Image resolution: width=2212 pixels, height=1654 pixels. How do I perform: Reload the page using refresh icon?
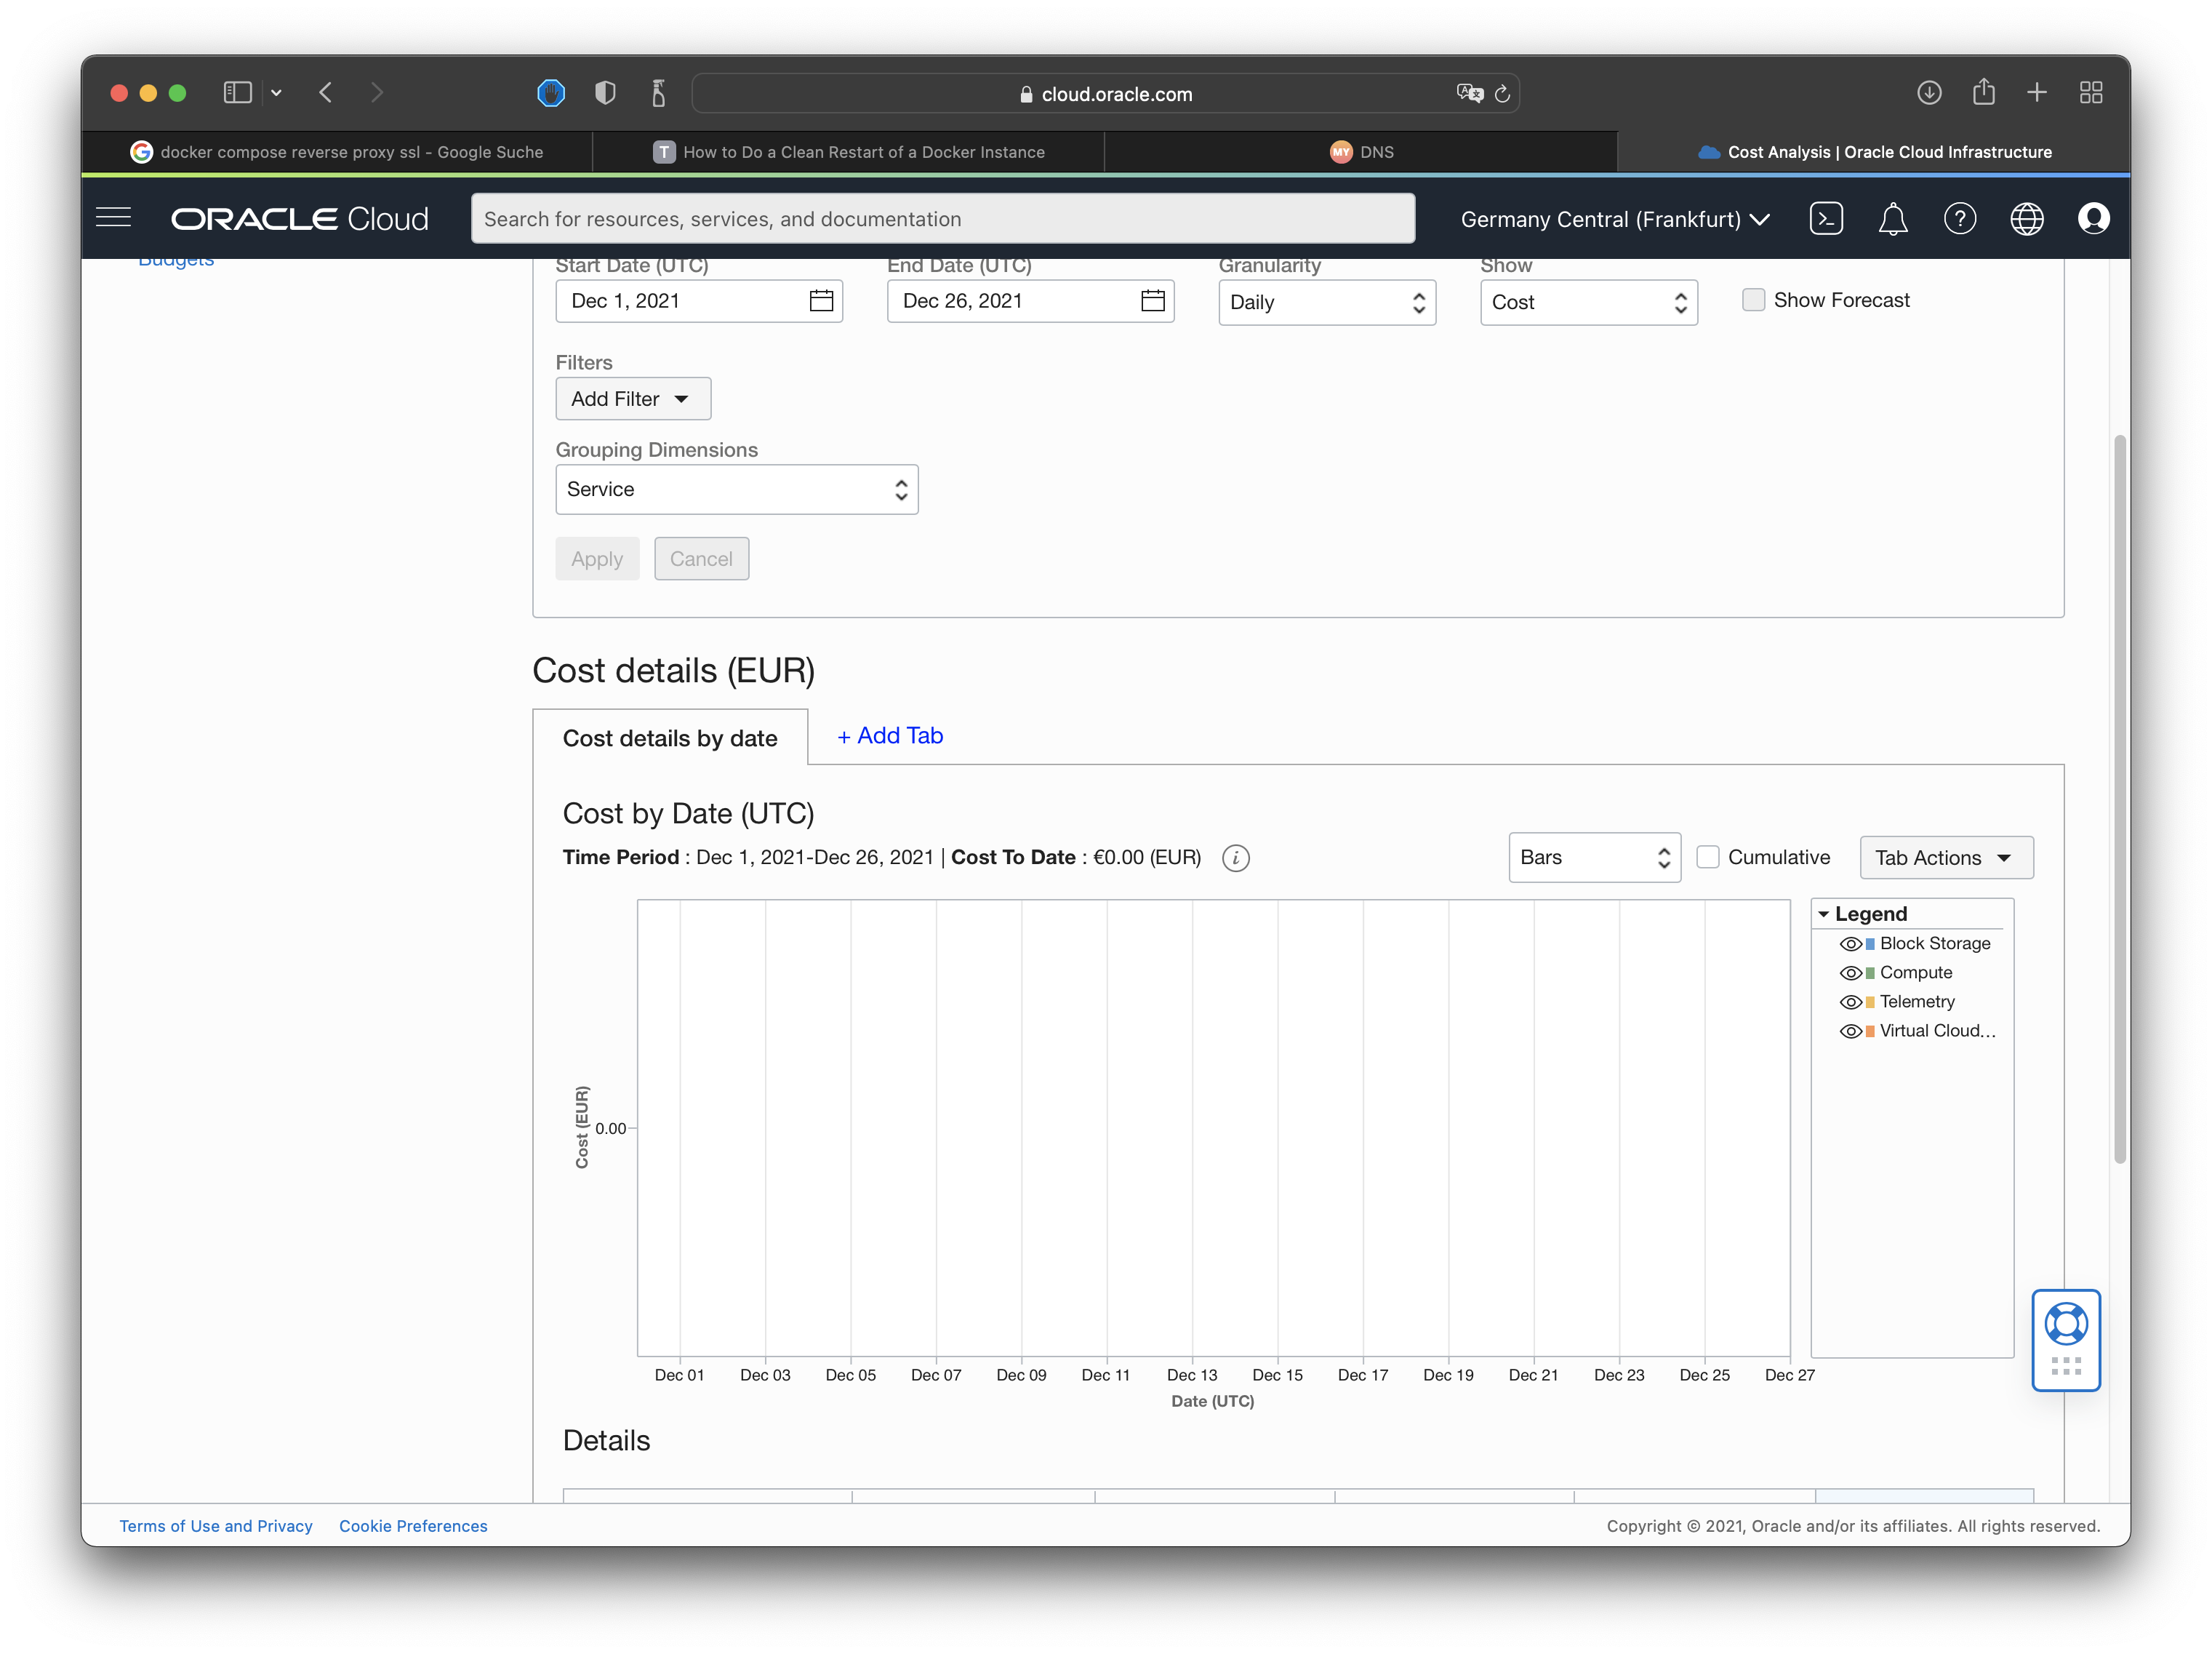pos(1502,94)
